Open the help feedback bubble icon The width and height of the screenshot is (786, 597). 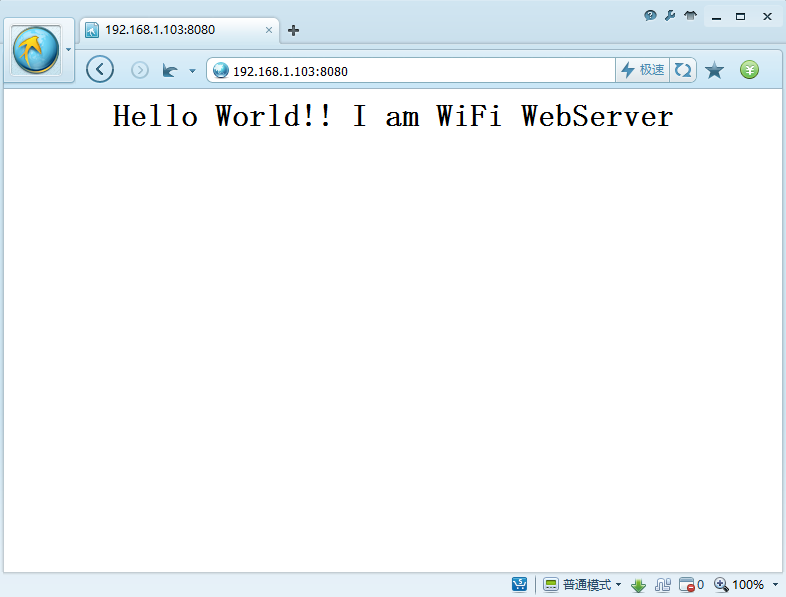[650, 16]
